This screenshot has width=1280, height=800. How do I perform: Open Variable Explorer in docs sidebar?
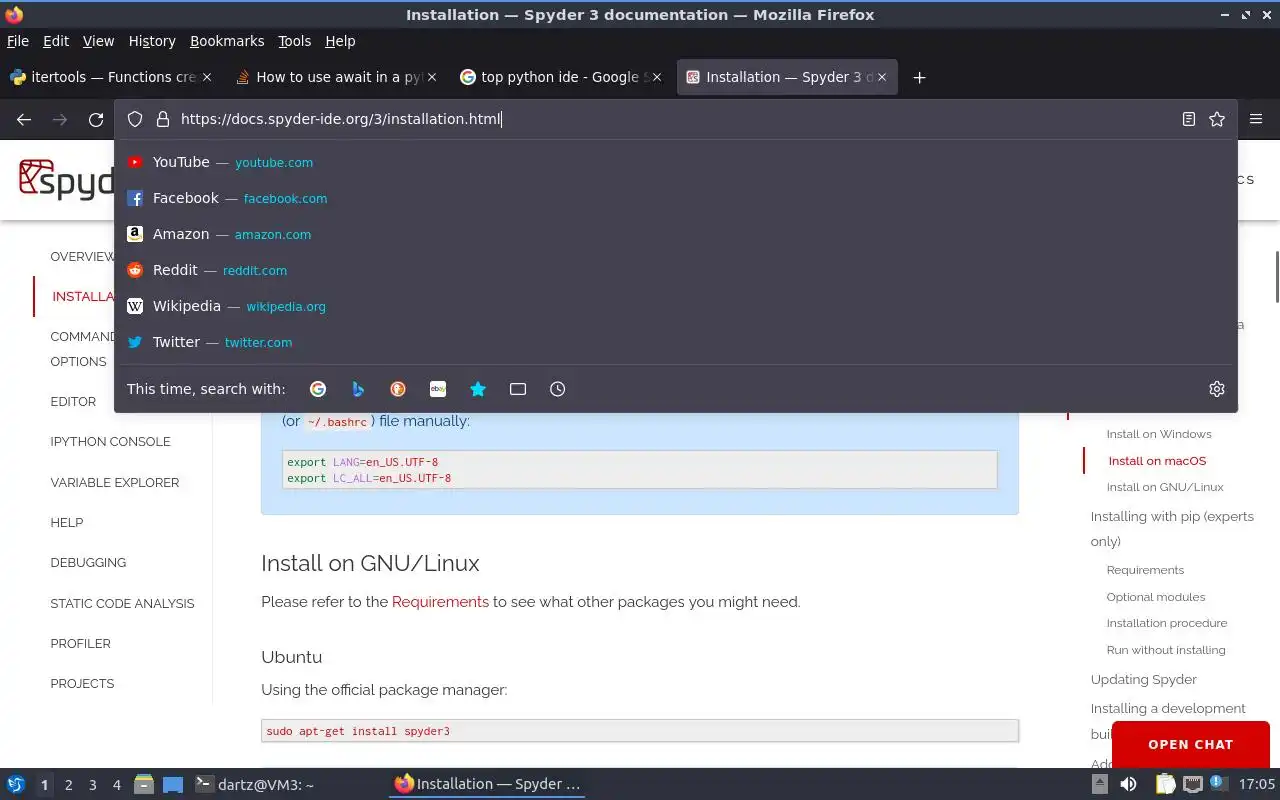point(115,482)
